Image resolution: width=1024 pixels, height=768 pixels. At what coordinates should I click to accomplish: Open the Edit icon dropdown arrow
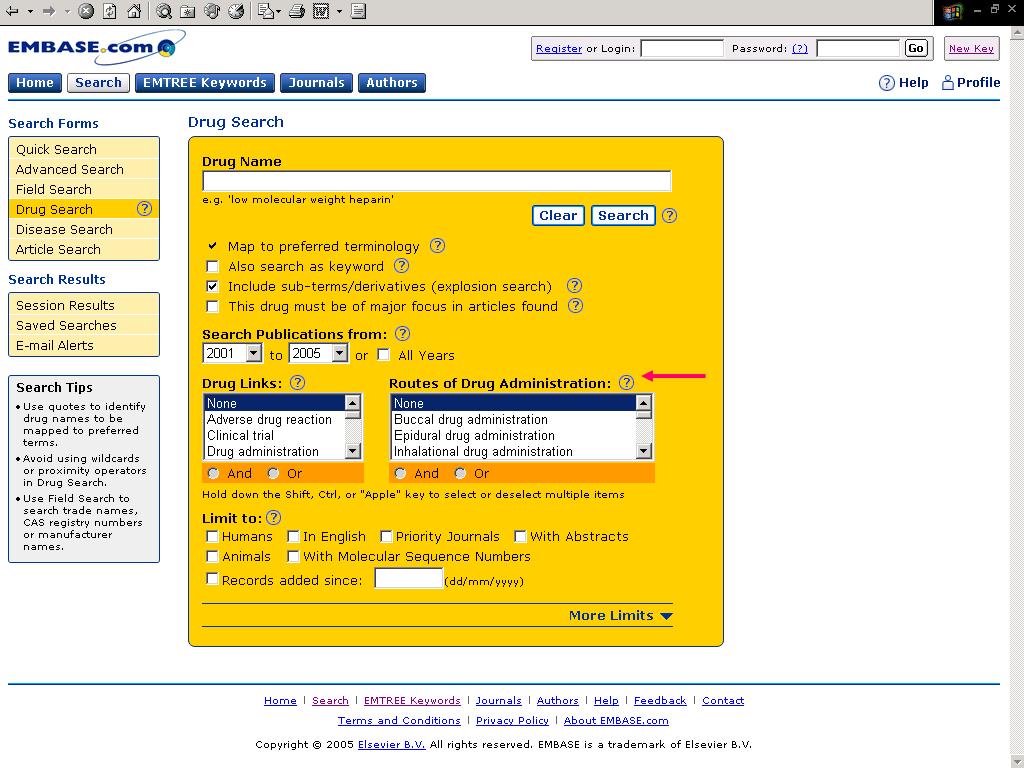339,11
